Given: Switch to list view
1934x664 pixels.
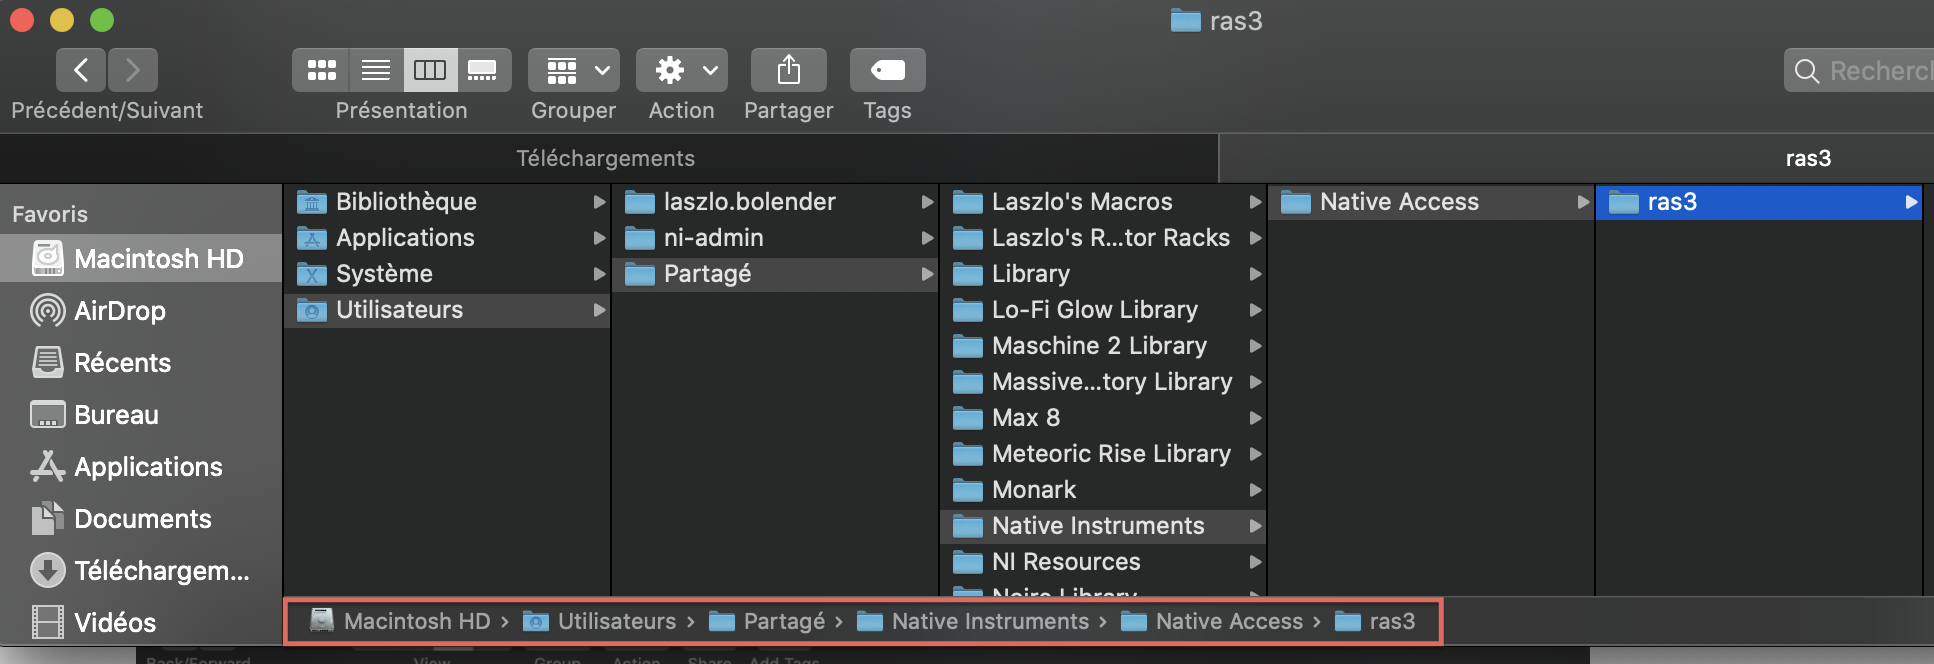Looking at the screenshot, I should [376, 70].
